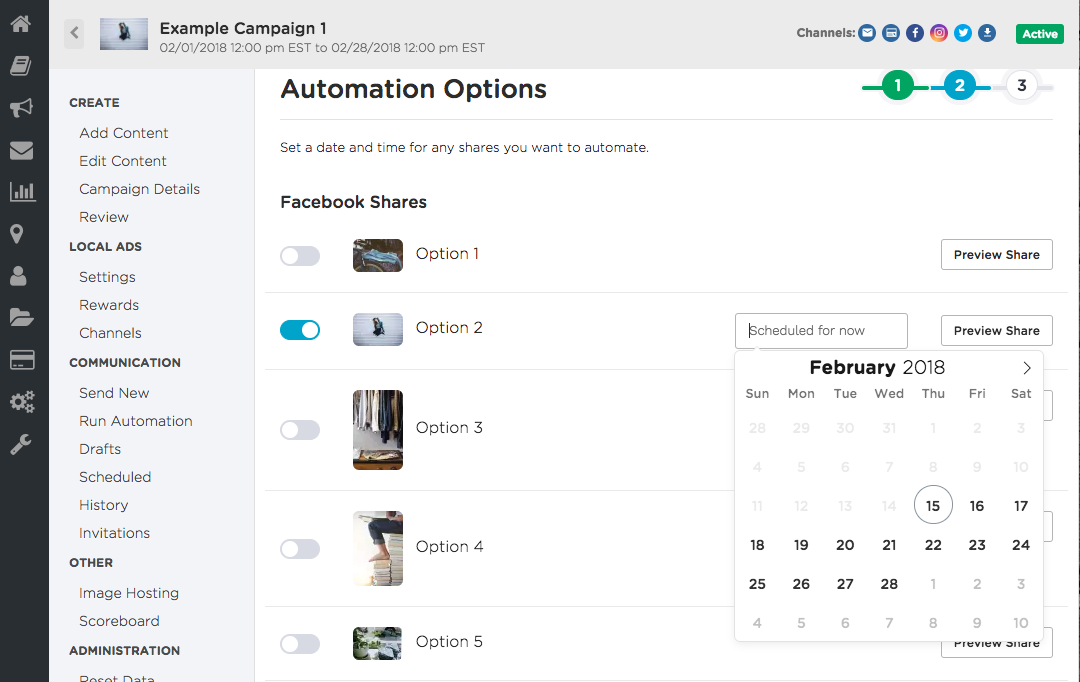Click the Facebook channel icon

pos(915,32)
